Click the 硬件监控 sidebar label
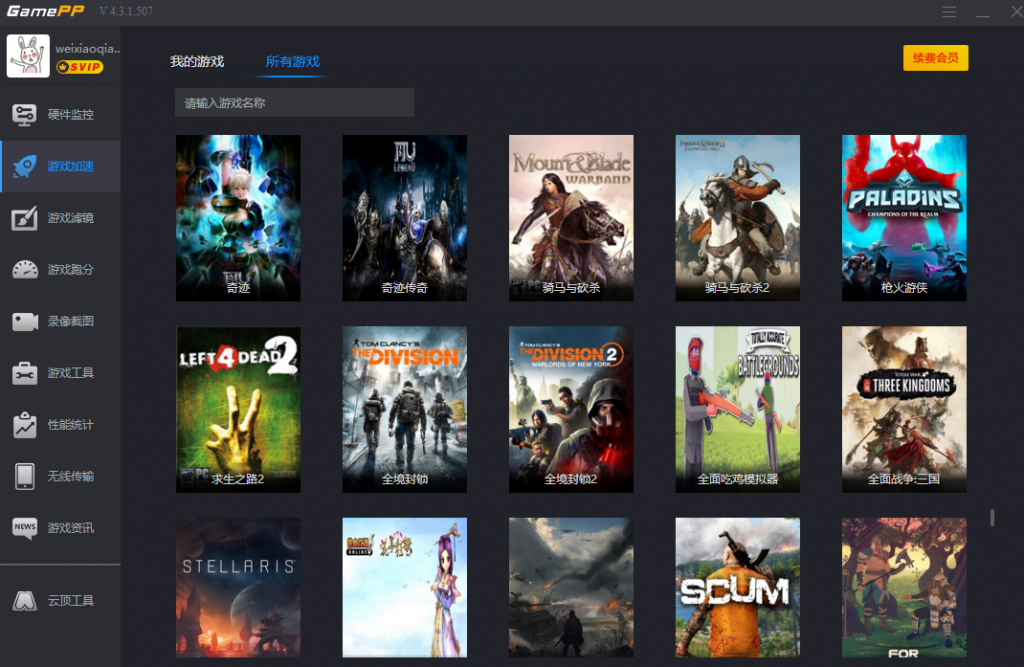The image size is (1024, 667). tap(71, 115)
